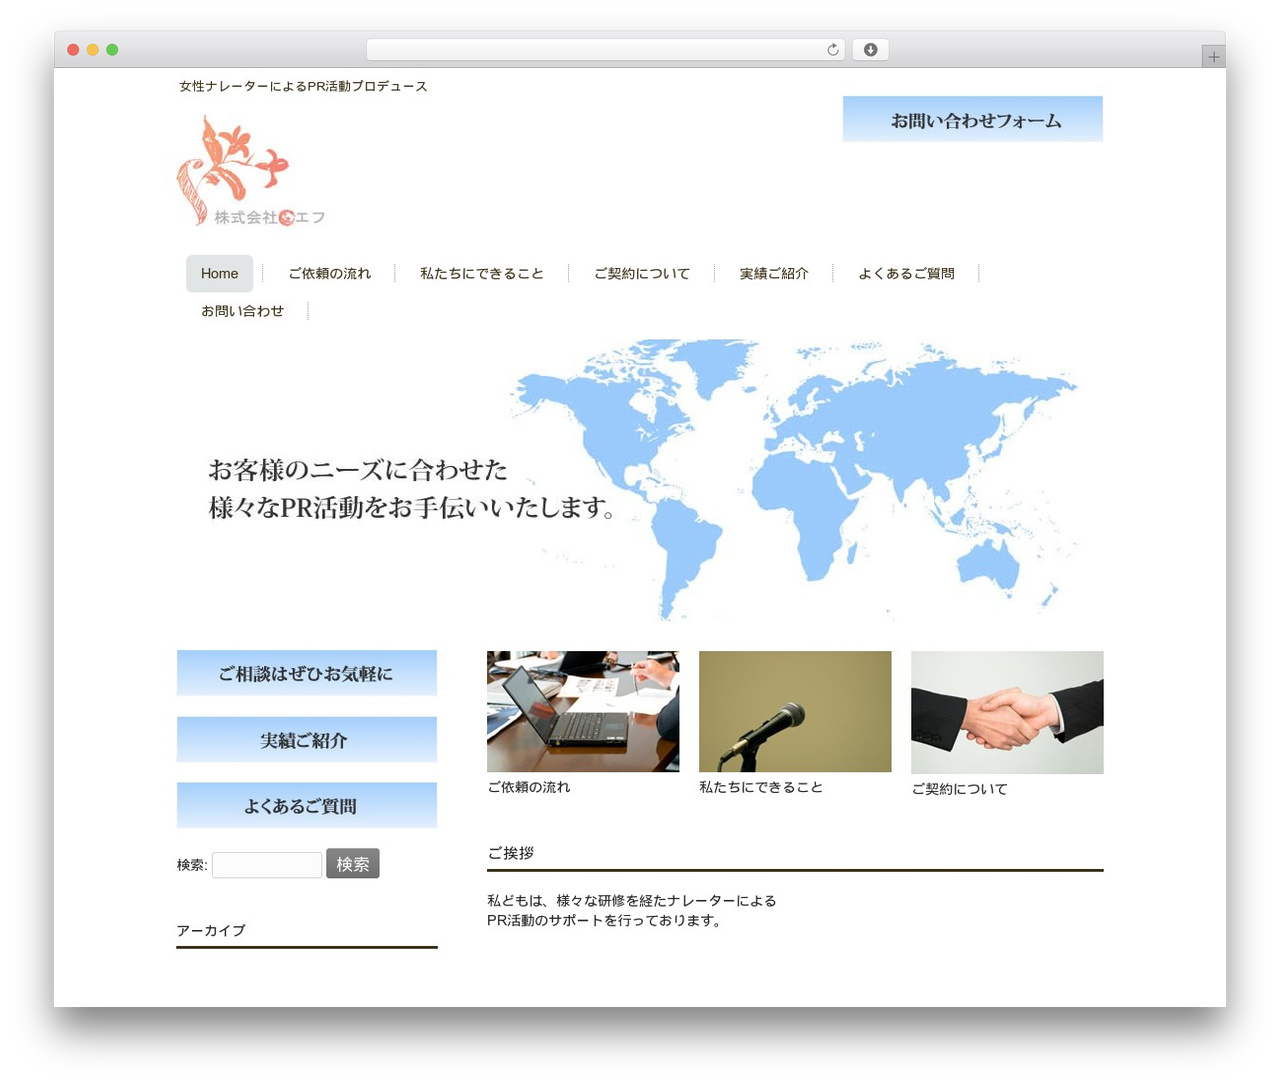Follow the ご契約について link under the handshake photo
This screenshot has width=1280, height=1084.
(x=959, y=790)
